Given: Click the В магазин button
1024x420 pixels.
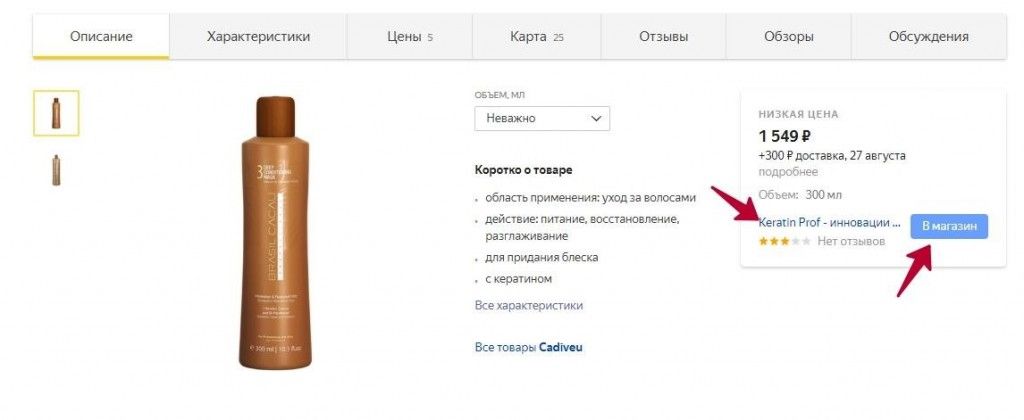Looking at the screenshot, I should click(x=949, y=226).
